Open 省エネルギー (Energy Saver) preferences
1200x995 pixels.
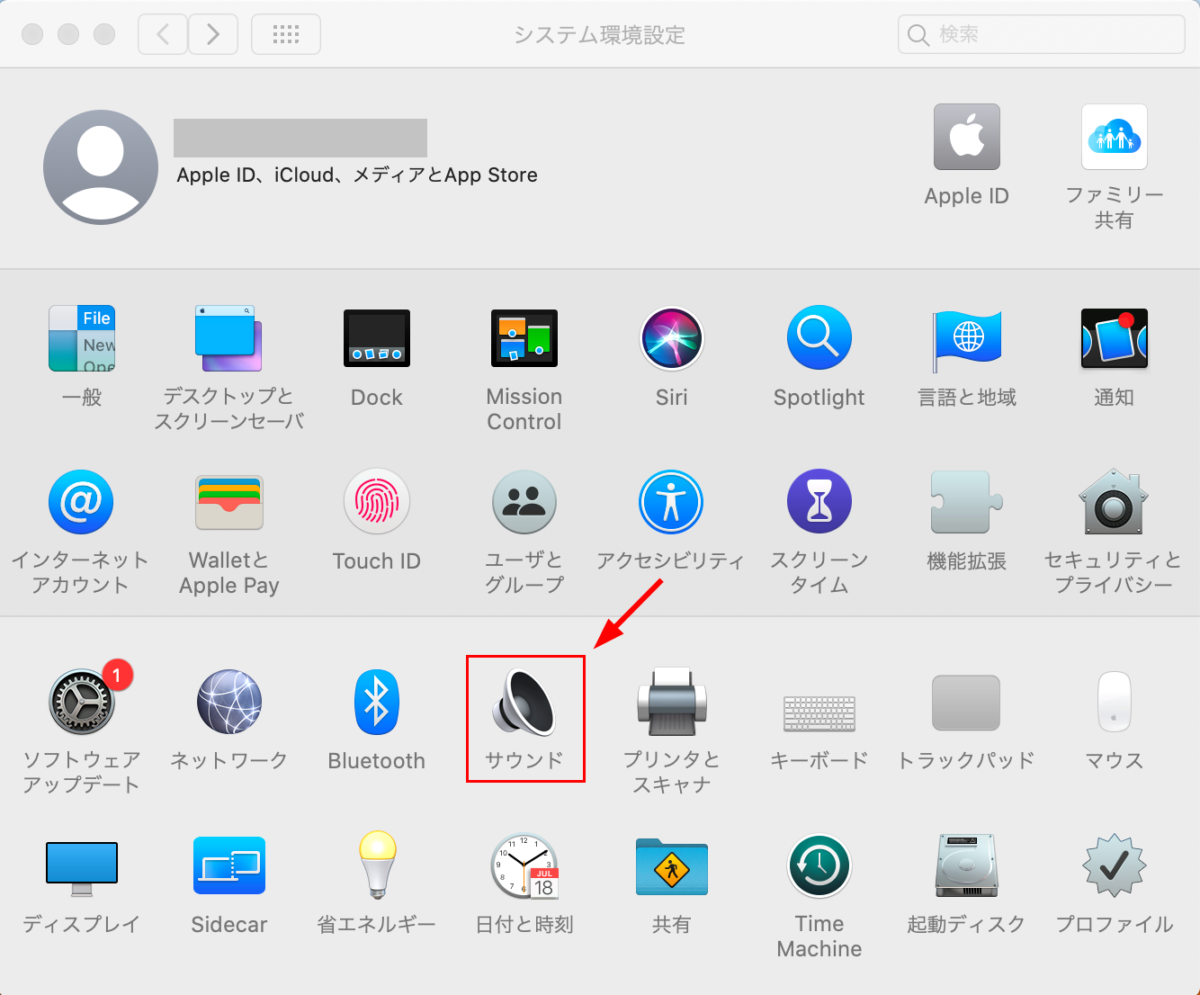tap(377, 866)
